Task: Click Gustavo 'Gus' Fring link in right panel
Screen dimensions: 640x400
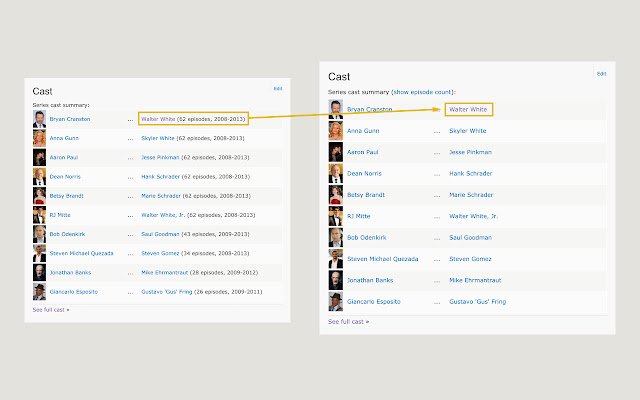Action: click(x=478, y=302)
